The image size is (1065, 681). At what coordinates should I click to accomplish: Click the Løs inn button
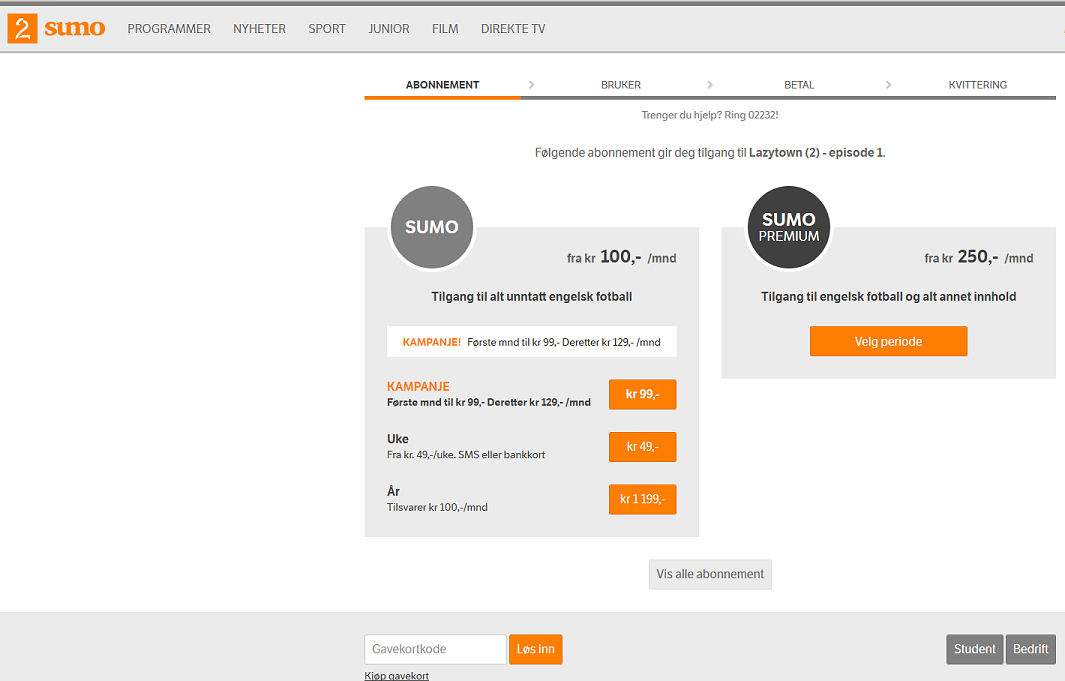coord(535,649)
